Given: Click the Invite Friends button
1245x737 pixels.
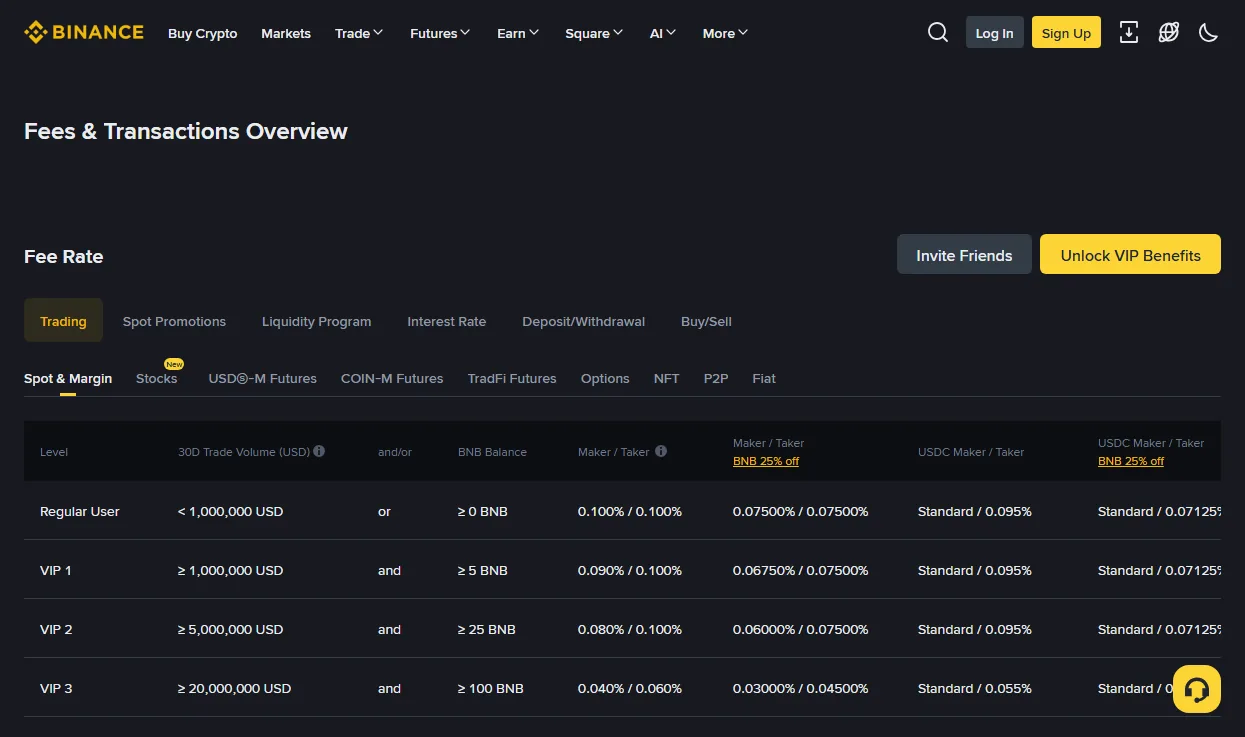Looking at the screenshot, I should tap(964, 255).
